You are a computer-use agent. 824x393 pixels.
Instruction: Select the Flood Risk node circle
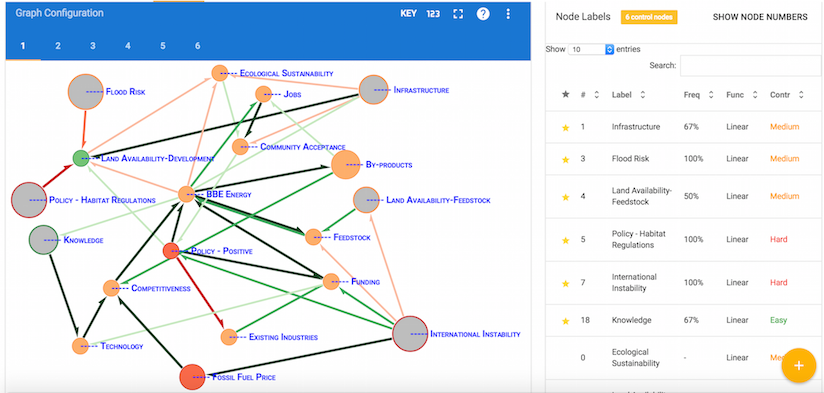click(86, 92)
